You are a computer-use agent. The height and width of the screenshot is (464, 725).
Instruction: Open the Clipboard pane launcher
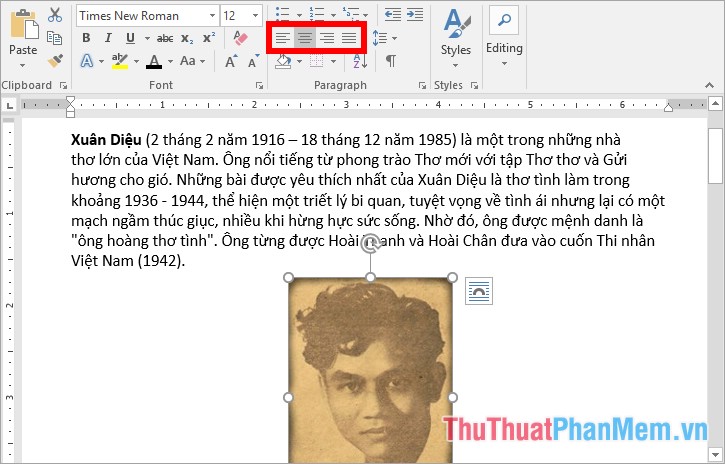point(63,85)
